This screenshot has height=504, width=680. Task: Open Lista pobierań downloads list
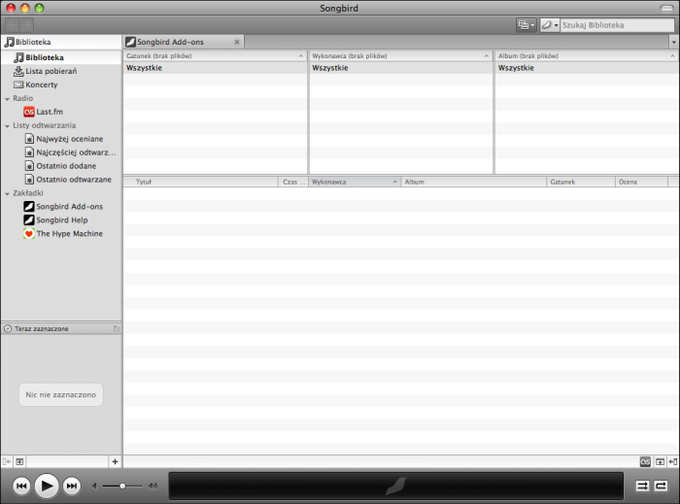pyautogui.click(x=61, y=71)
